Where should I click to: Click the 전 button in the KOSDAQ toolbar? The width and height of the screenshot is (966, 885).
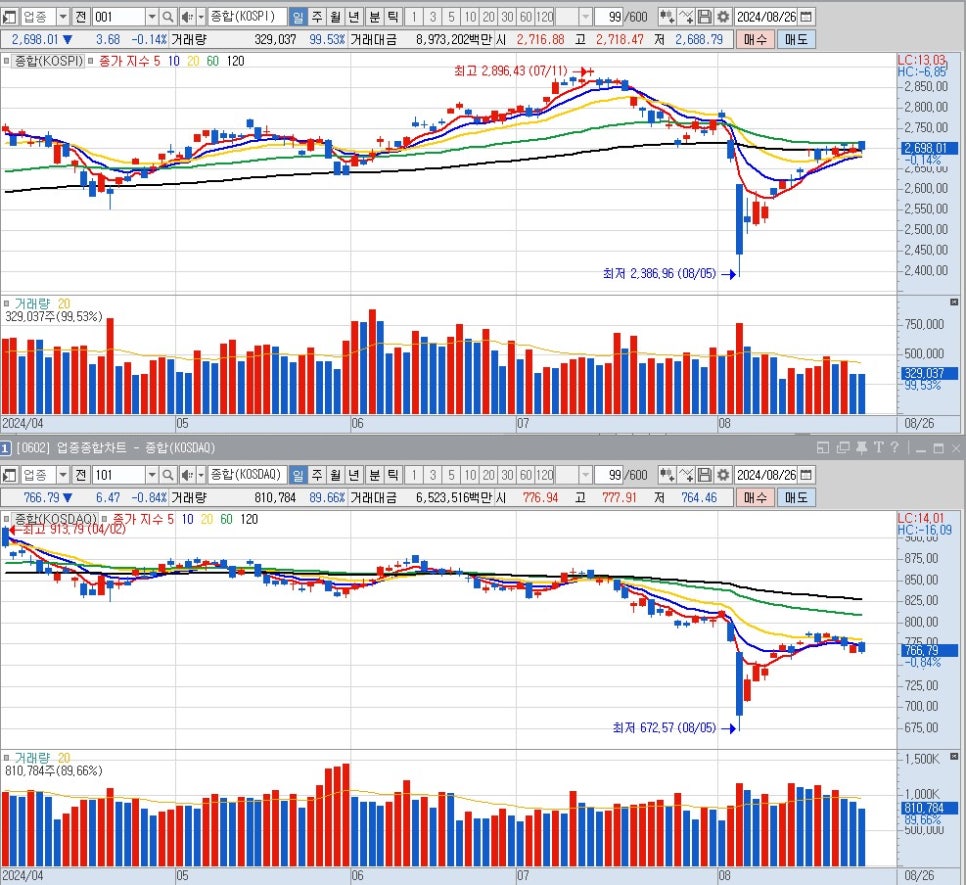[81, 475]
